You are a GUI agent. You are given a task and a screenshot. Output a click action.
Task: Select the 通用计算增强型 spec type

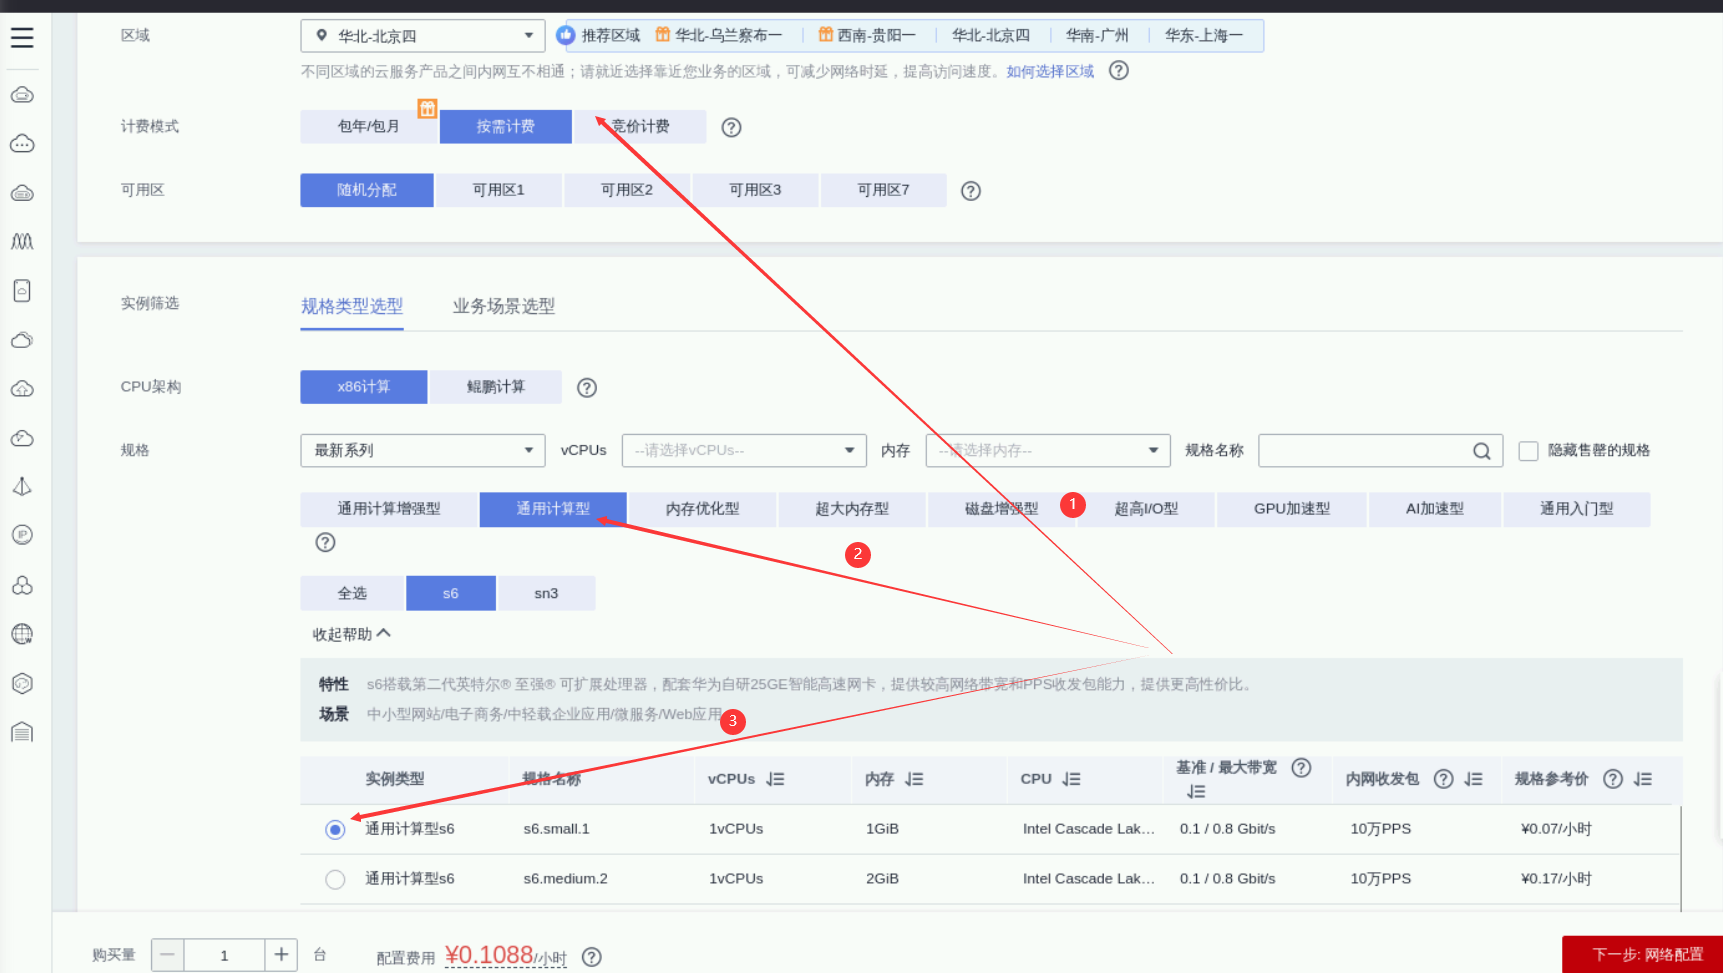[x=389, y=509]
